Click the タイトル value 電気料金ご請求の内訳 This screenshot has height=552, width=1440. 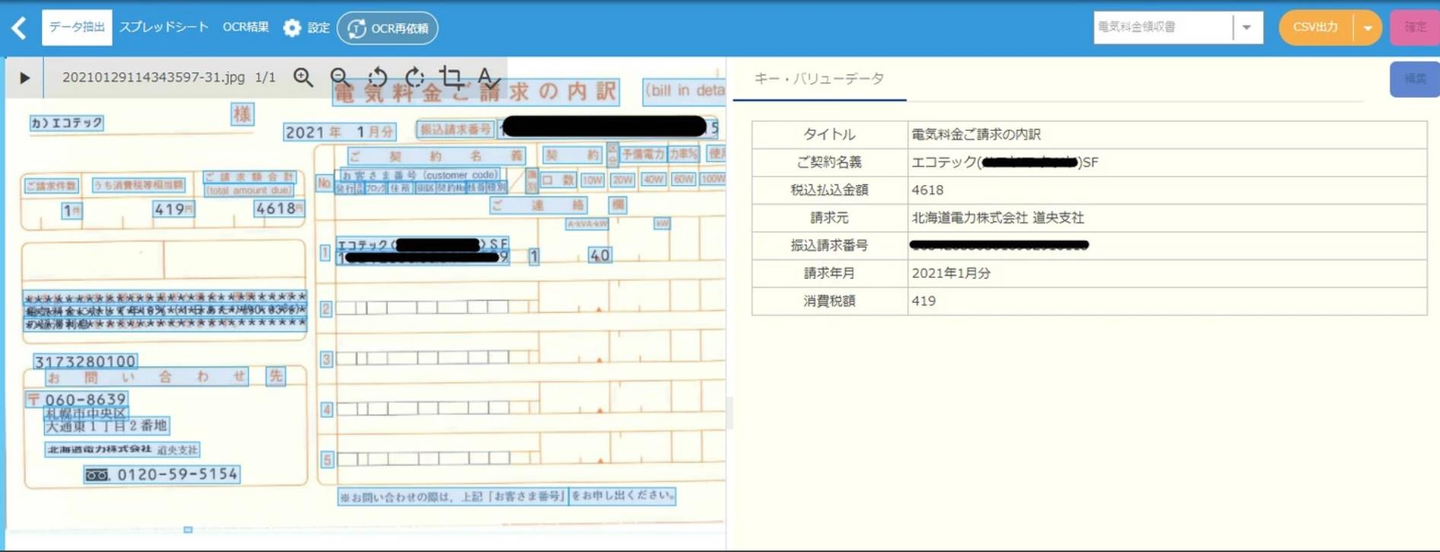point(976,134)
